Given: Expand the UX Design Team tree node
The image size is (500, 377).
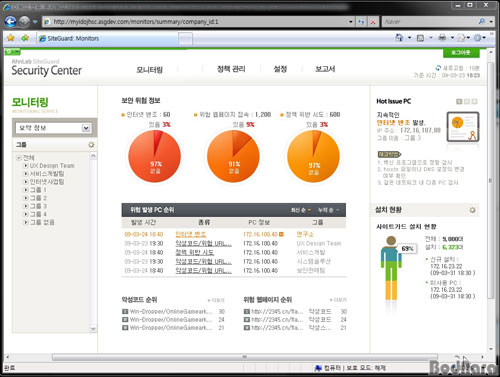Looking at the screenshot, I should coord(25,165).
